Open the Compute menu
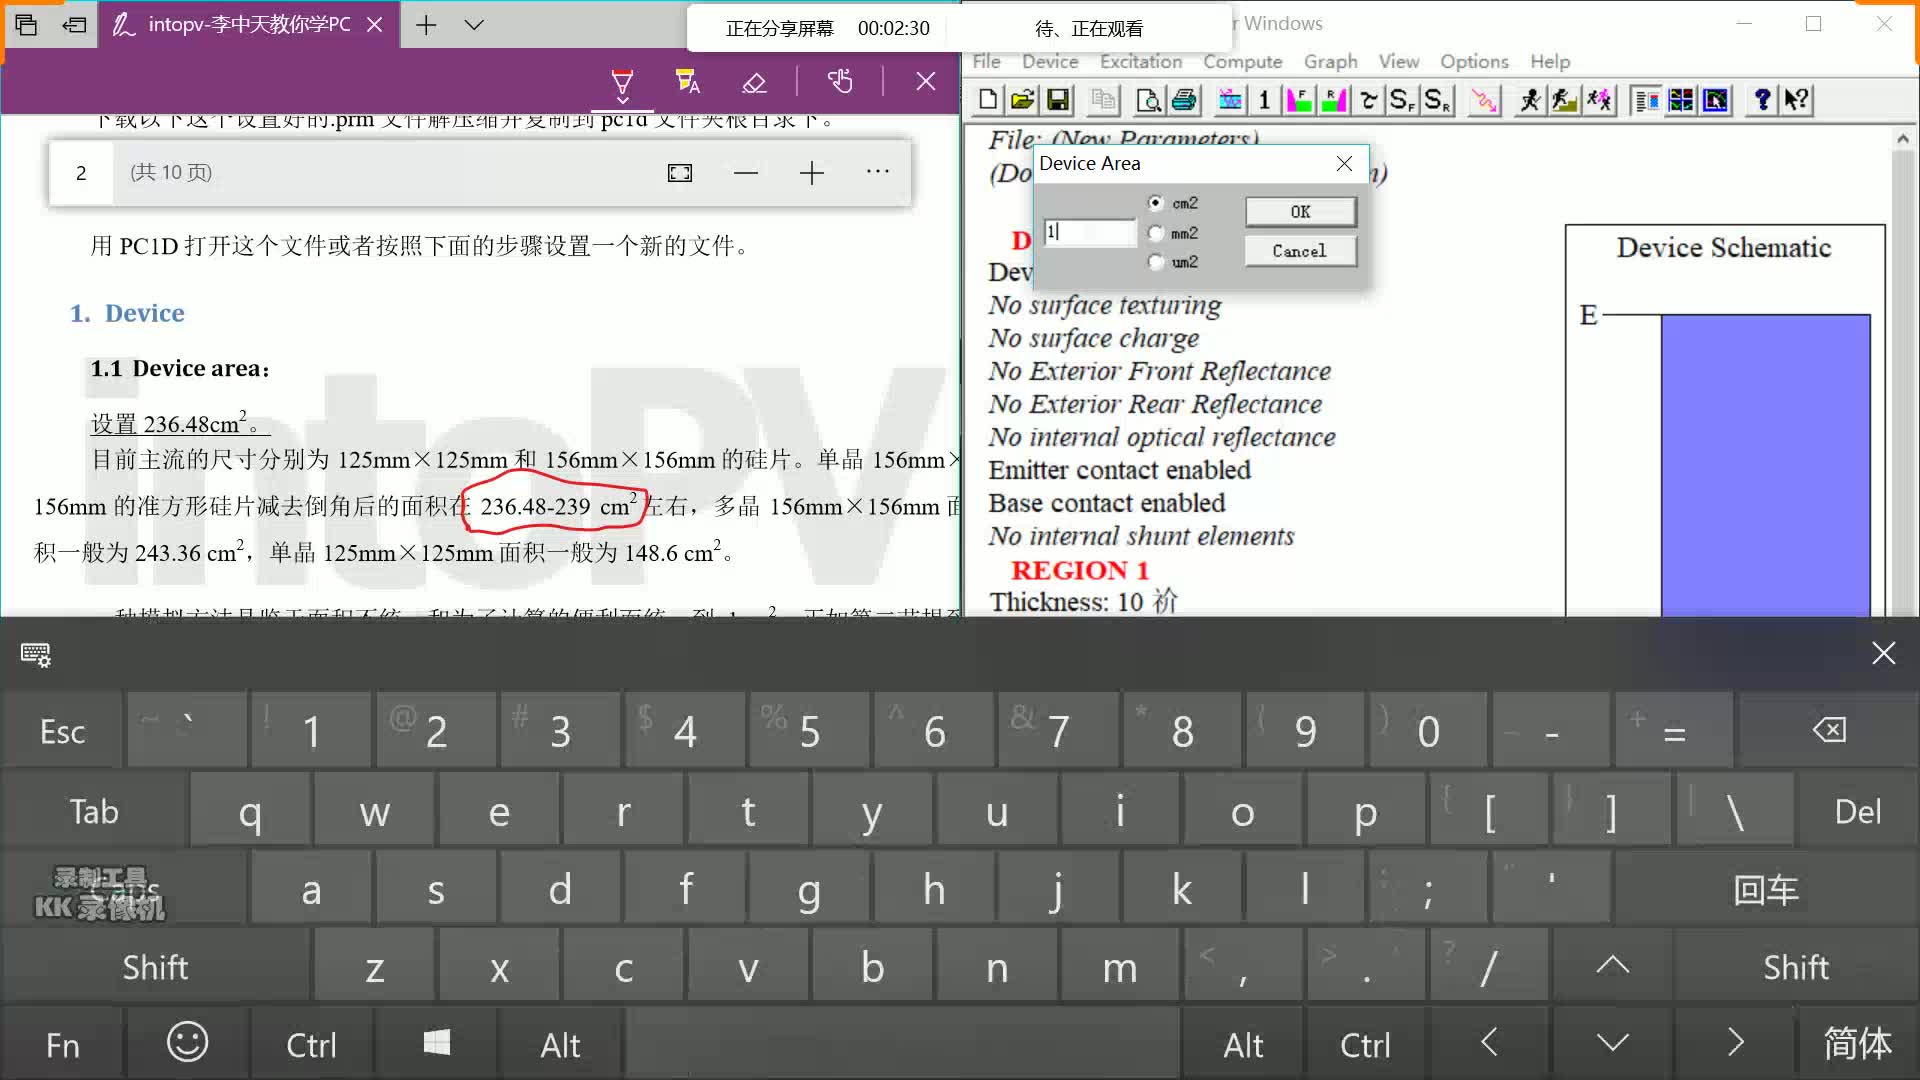Screen dimensions: 1920x1080 point(1242,61)
